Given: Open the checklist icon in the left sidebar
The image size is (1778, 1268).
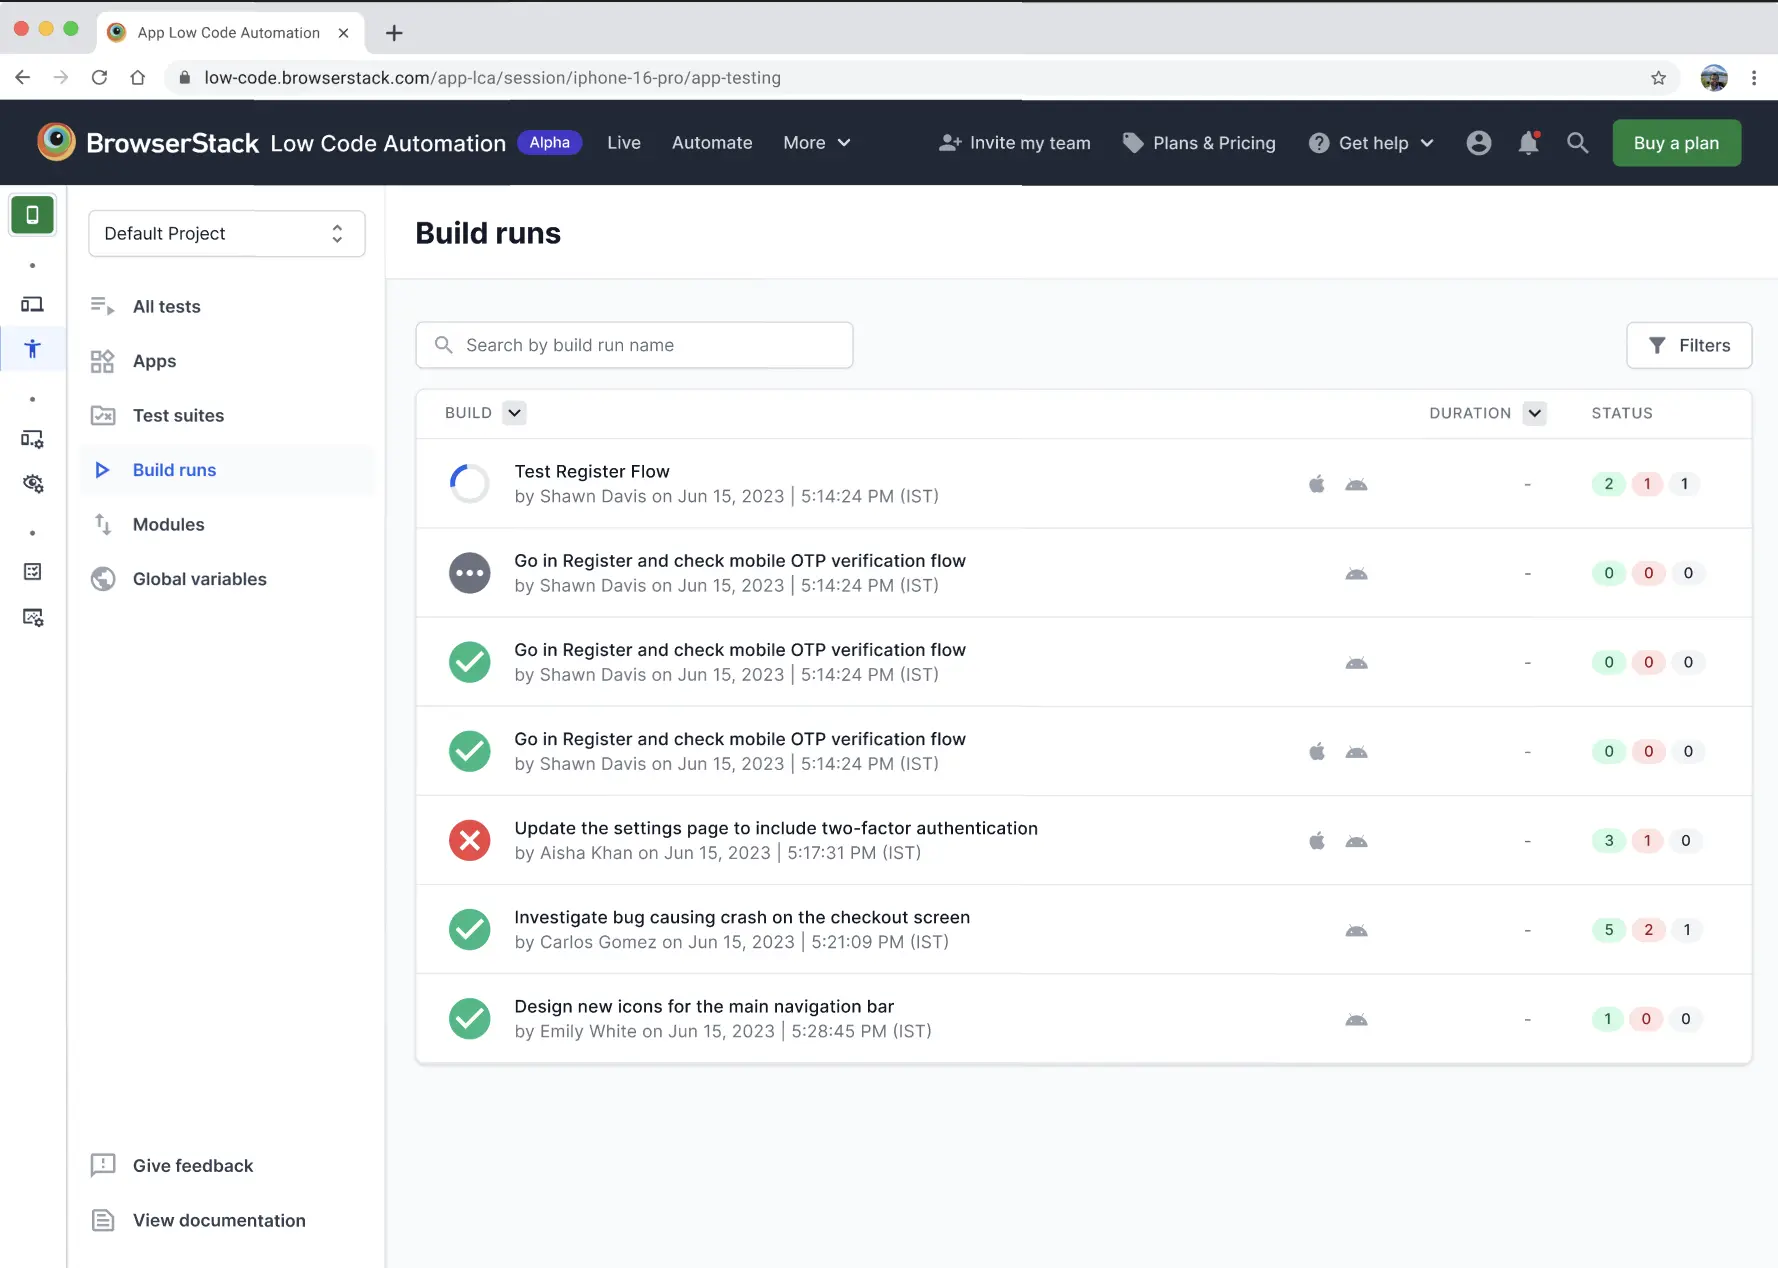Looking at the screenshot, I should click(33, 571).
